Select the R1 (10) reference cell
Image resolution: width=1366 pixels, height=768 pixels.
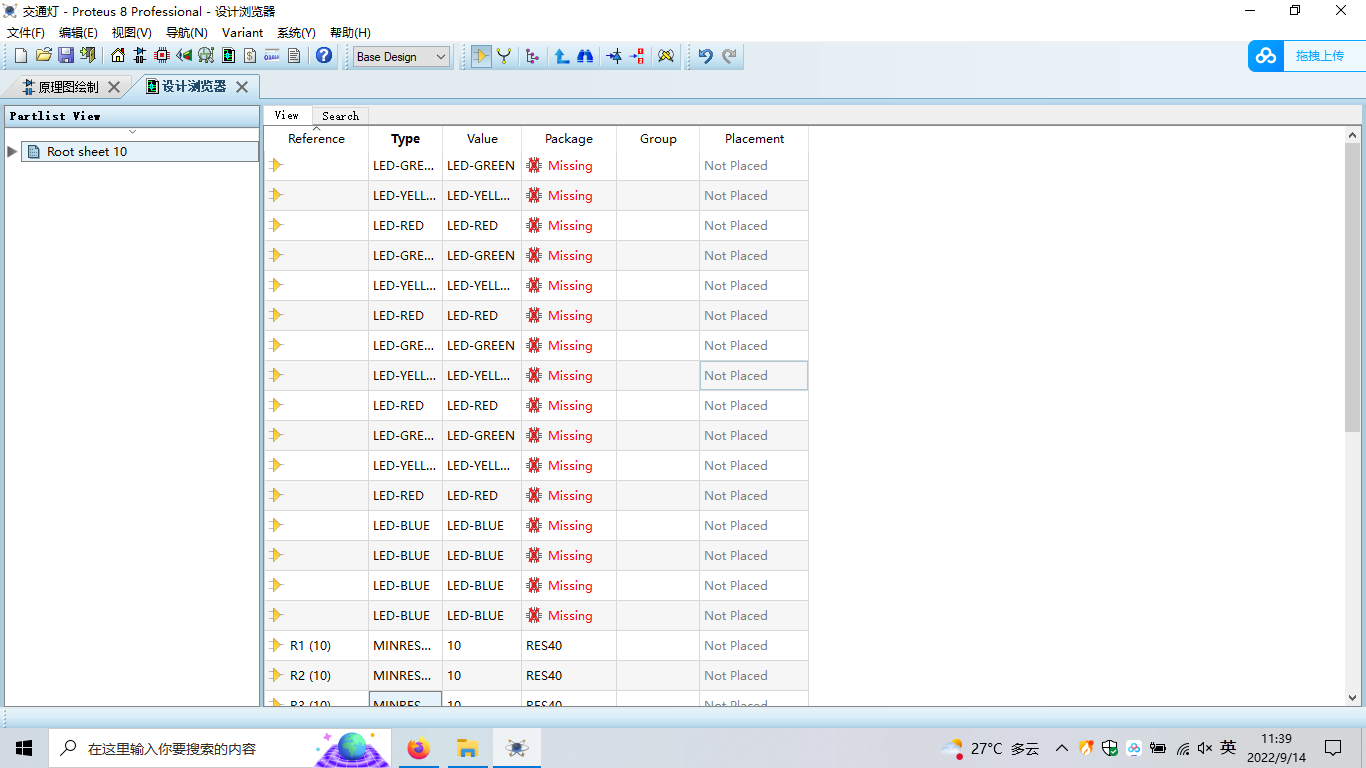316,646
